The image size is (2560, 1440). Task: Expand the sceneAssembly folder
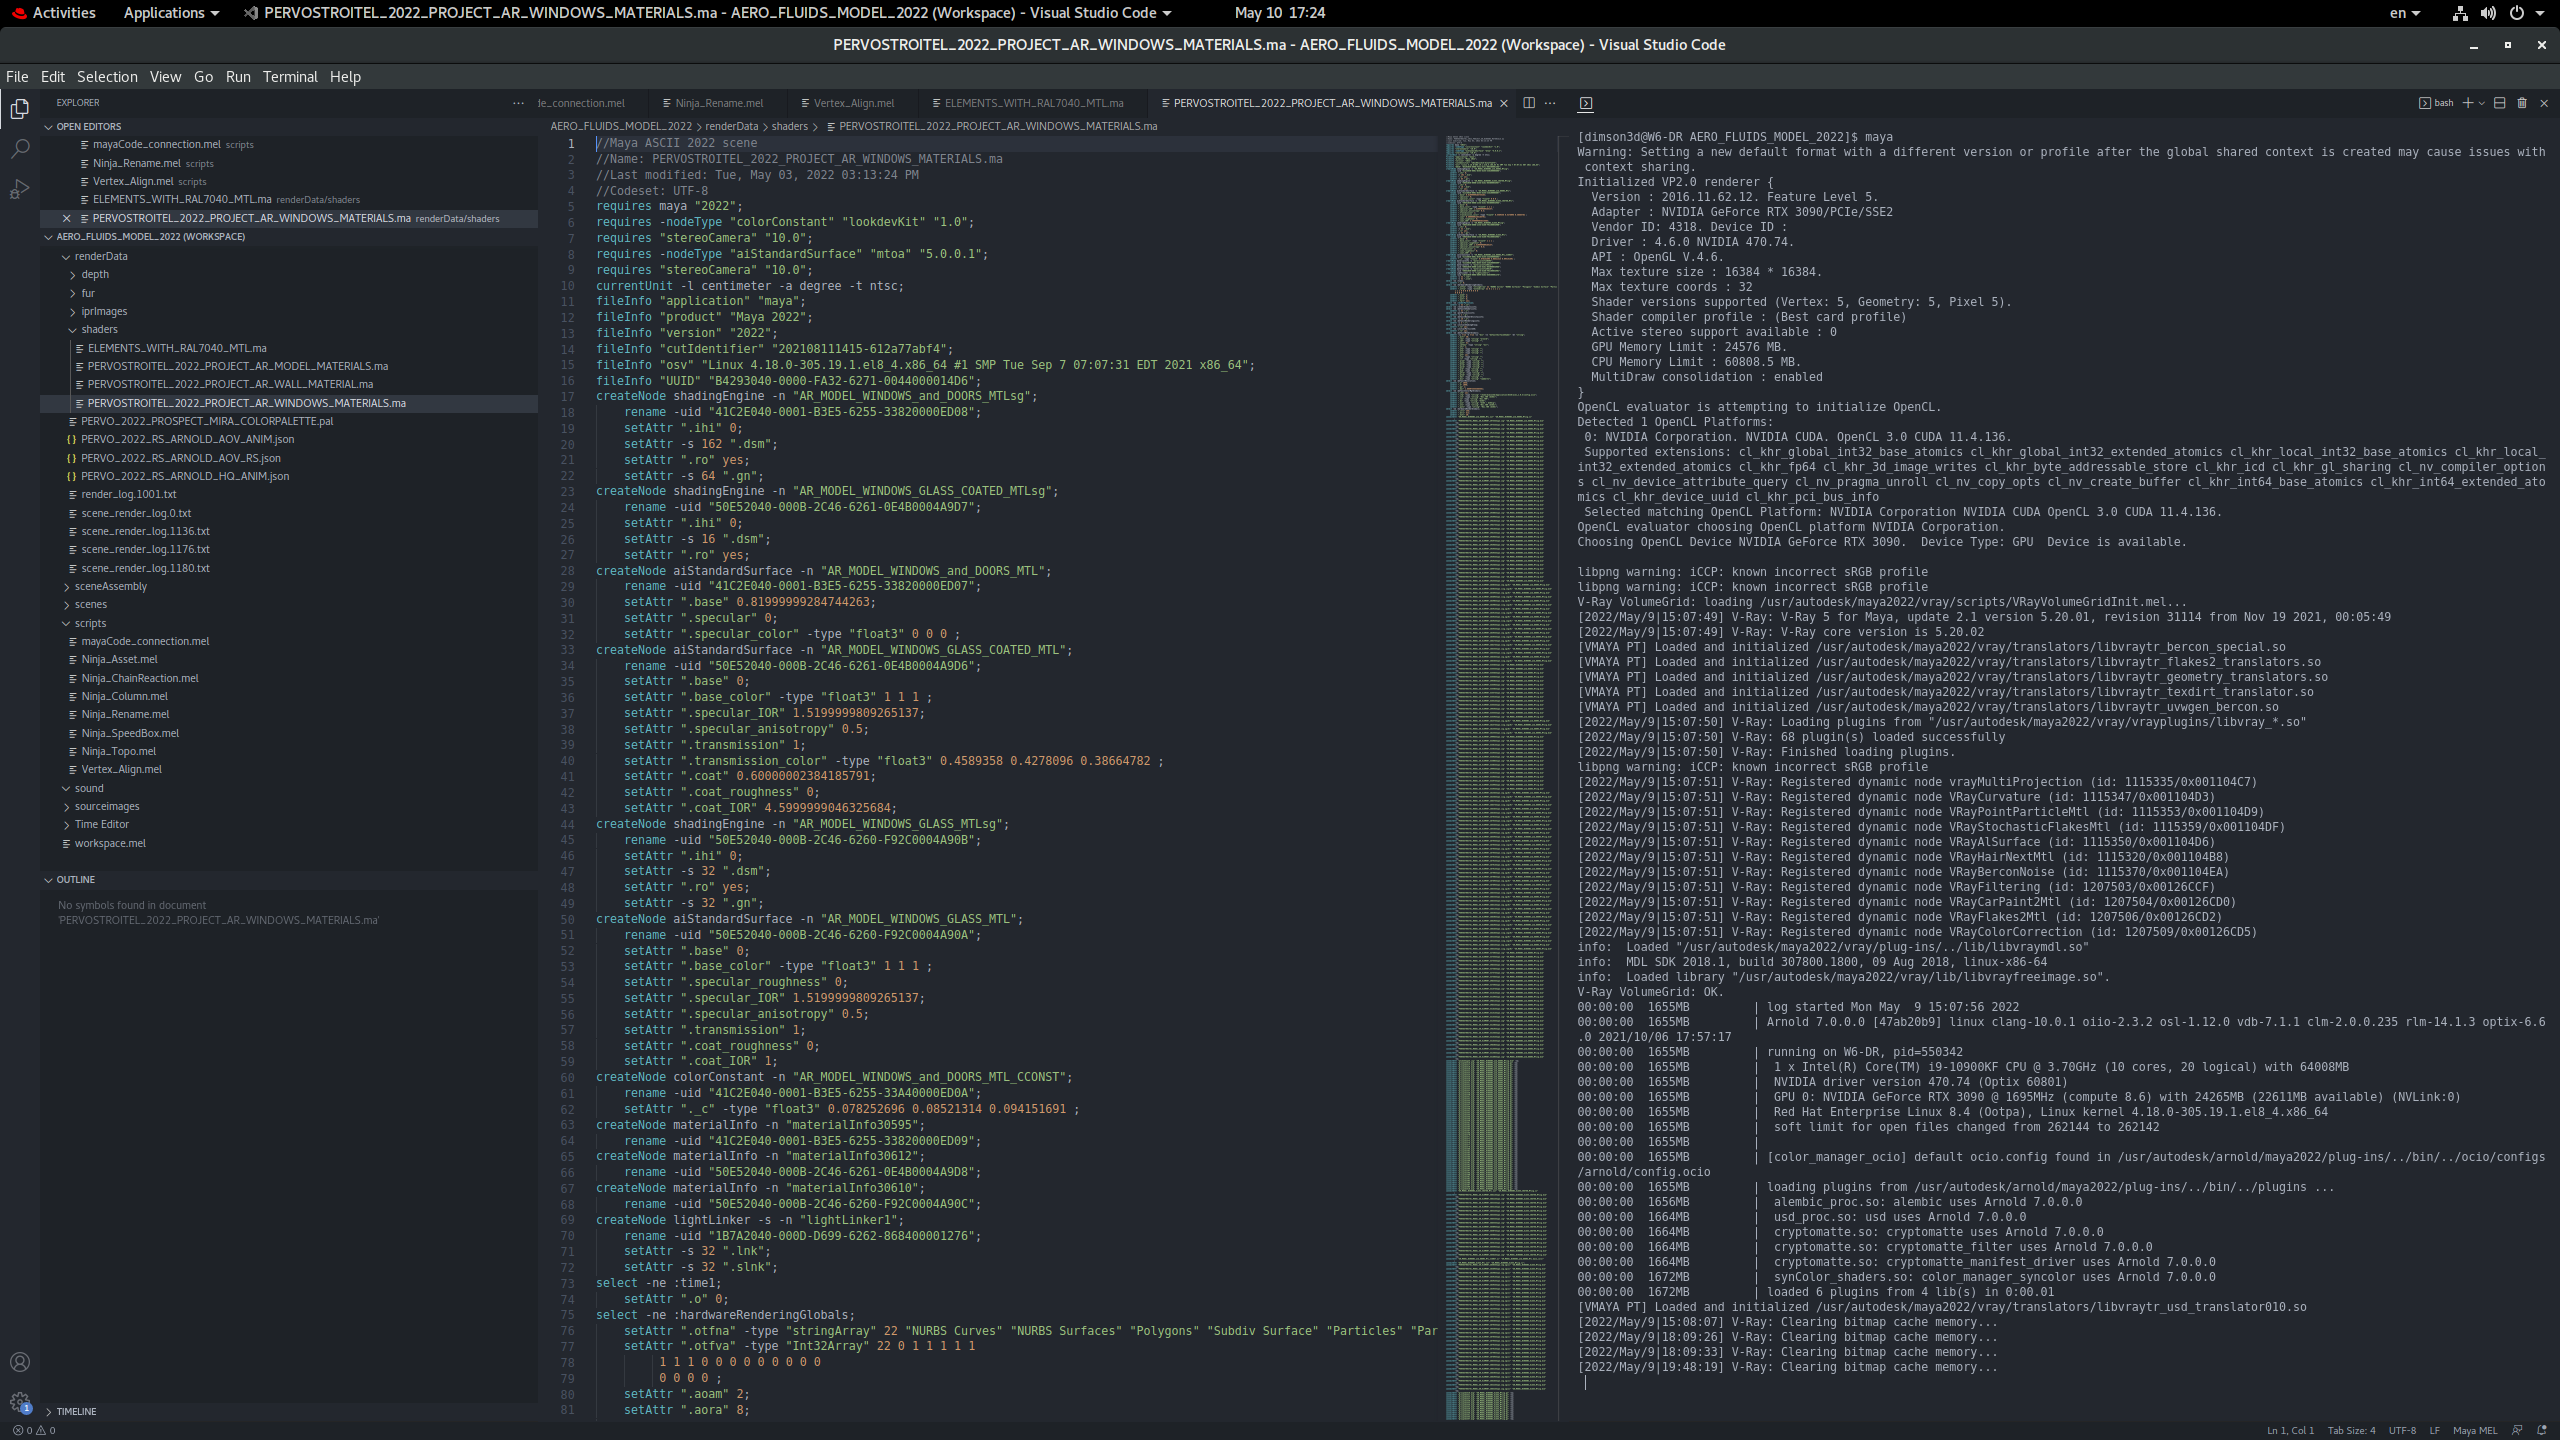pos(110,586)
